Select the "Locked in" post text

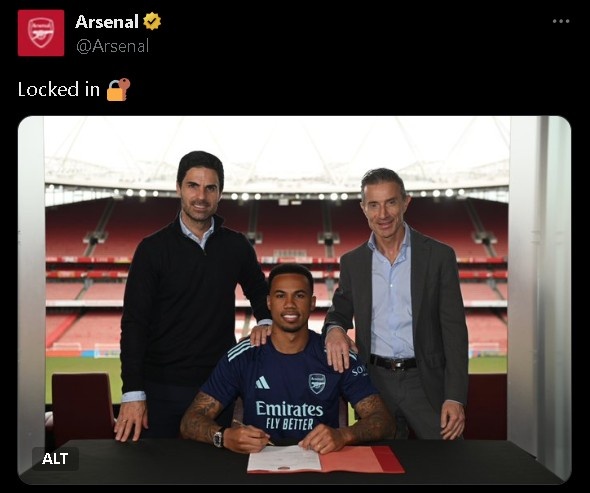pyautogui.click(x=59, y=90)
